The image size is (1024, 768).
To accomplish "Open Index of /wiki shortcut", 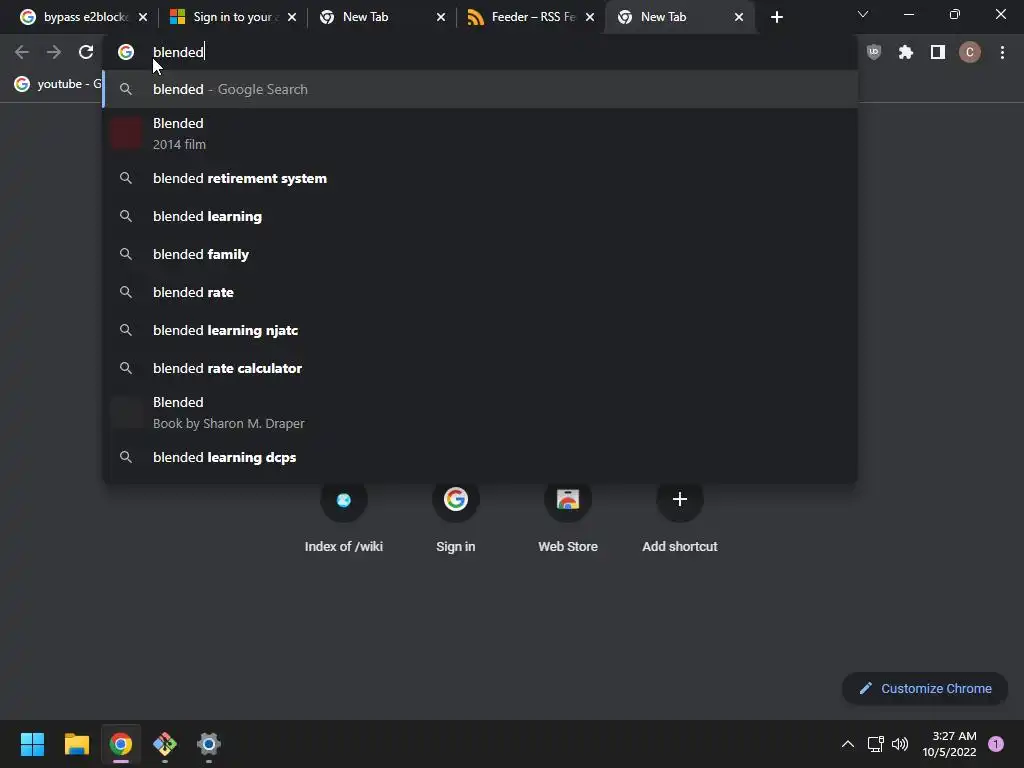I will [344, 517].
